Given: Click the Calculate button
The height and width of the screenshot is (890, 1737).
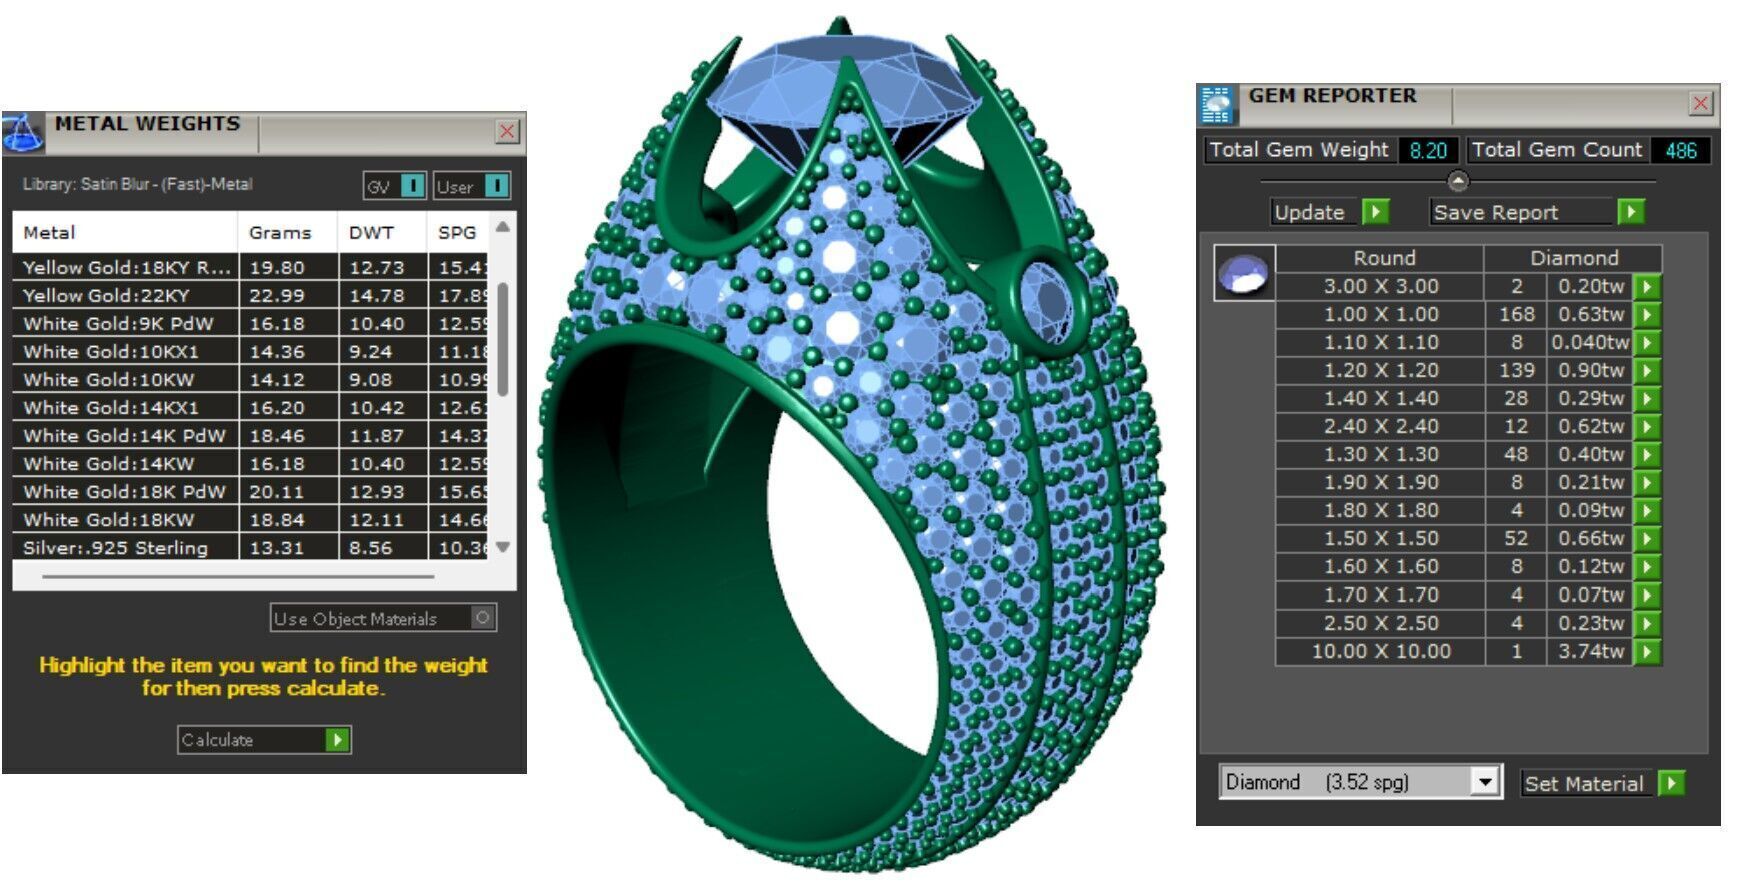Looking at the screenshot, I should click(x=264, y=740).
